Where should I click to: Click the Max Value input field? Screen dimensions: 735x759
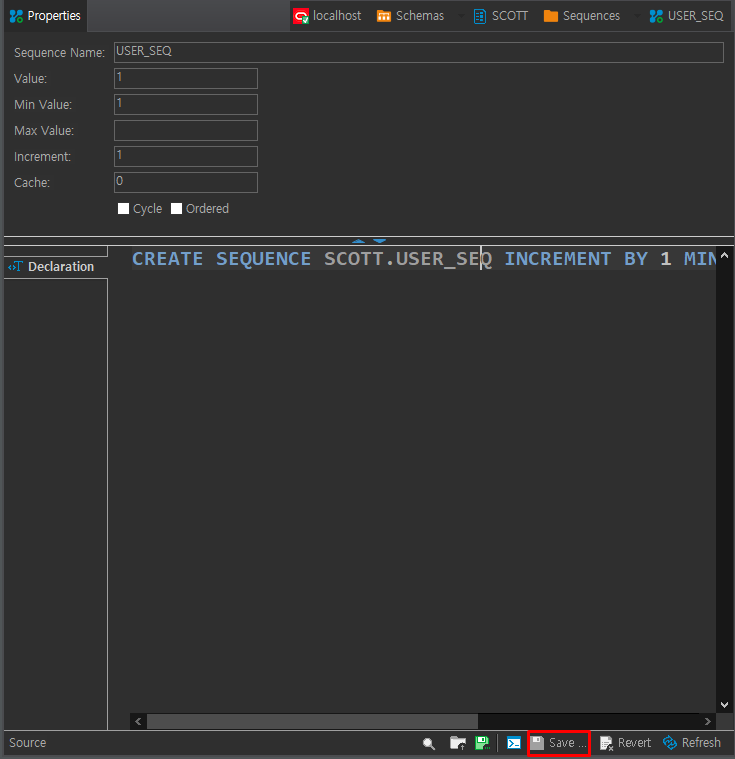coord(186,131)
